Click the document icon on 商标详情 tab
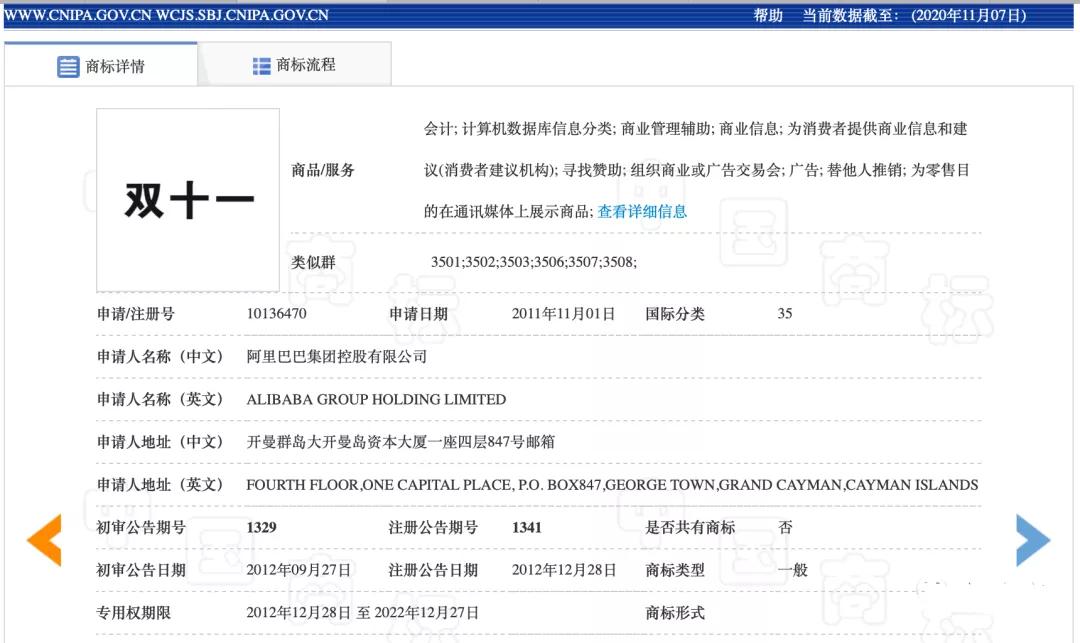1080x643 pixels. [x=68, y=64]
